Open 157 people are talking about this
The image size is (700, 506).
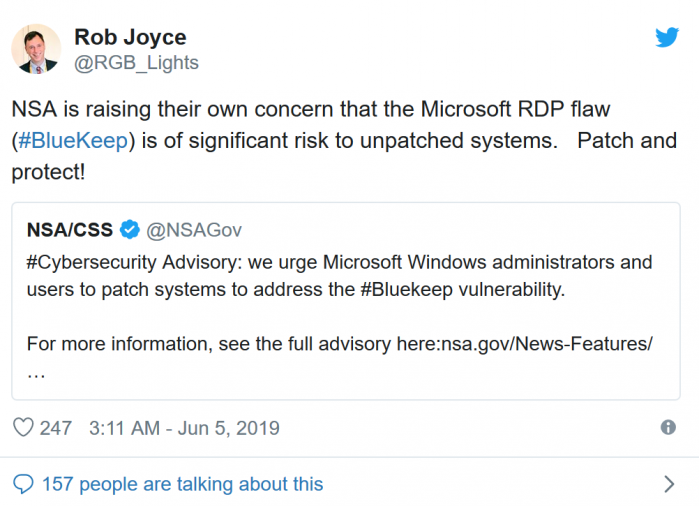click(x=182, y=484)
